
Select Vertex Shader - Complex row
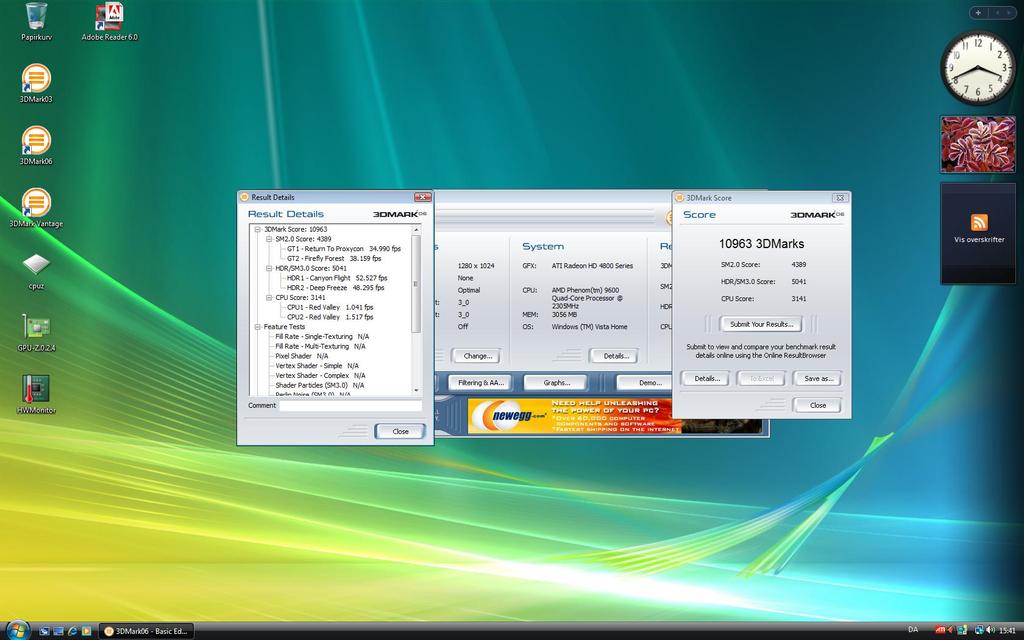coord(320,376)
